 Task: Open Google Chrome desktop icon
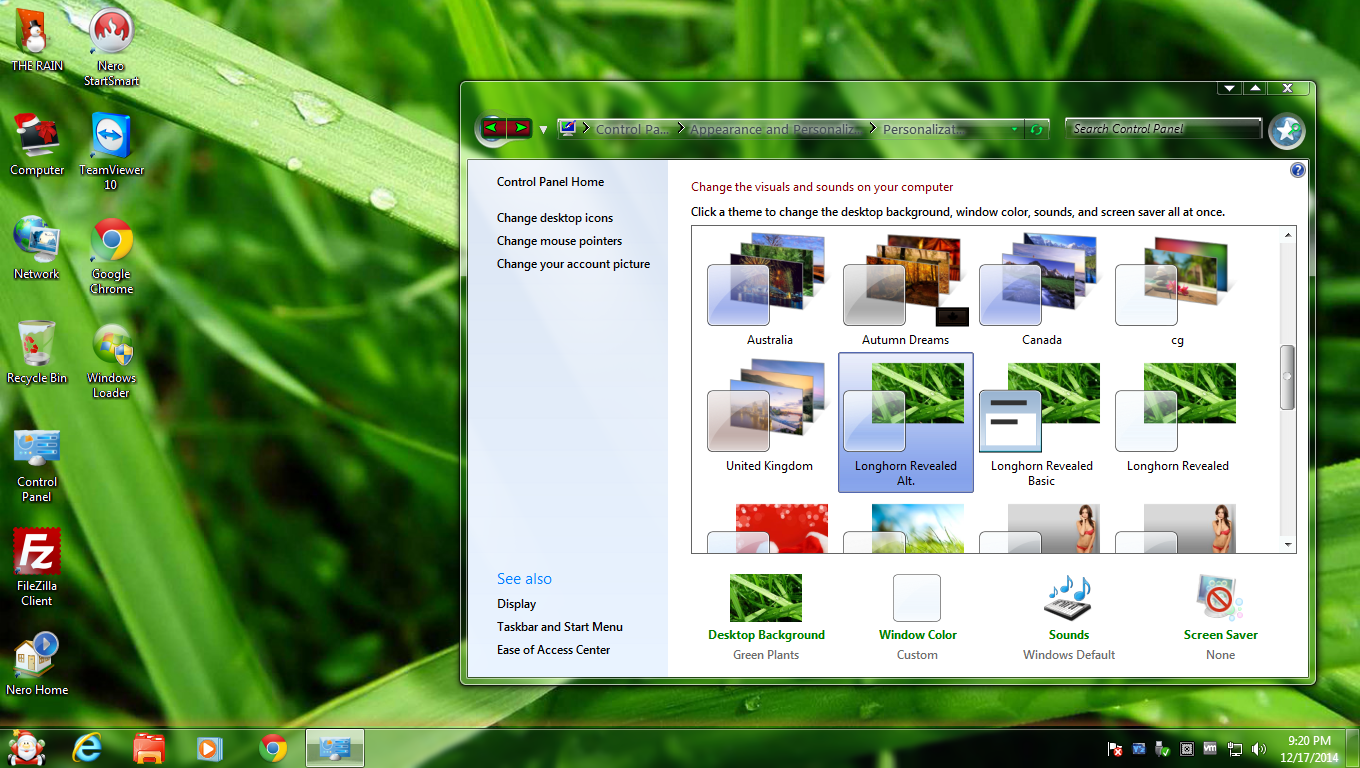[x=111, y=256]
